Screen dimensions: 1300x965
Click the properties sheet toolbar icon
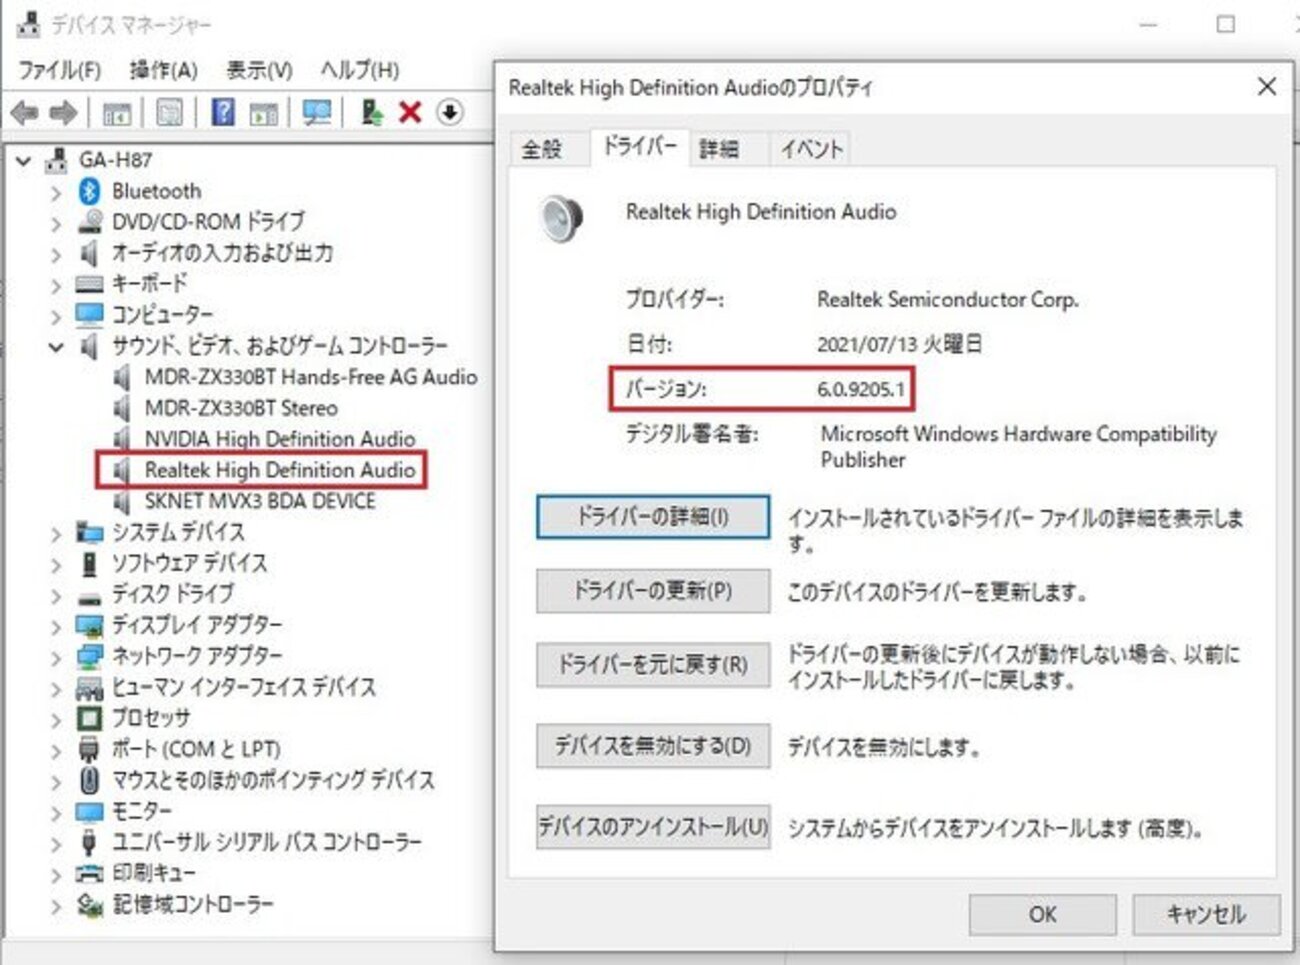(x=170, y=112)
